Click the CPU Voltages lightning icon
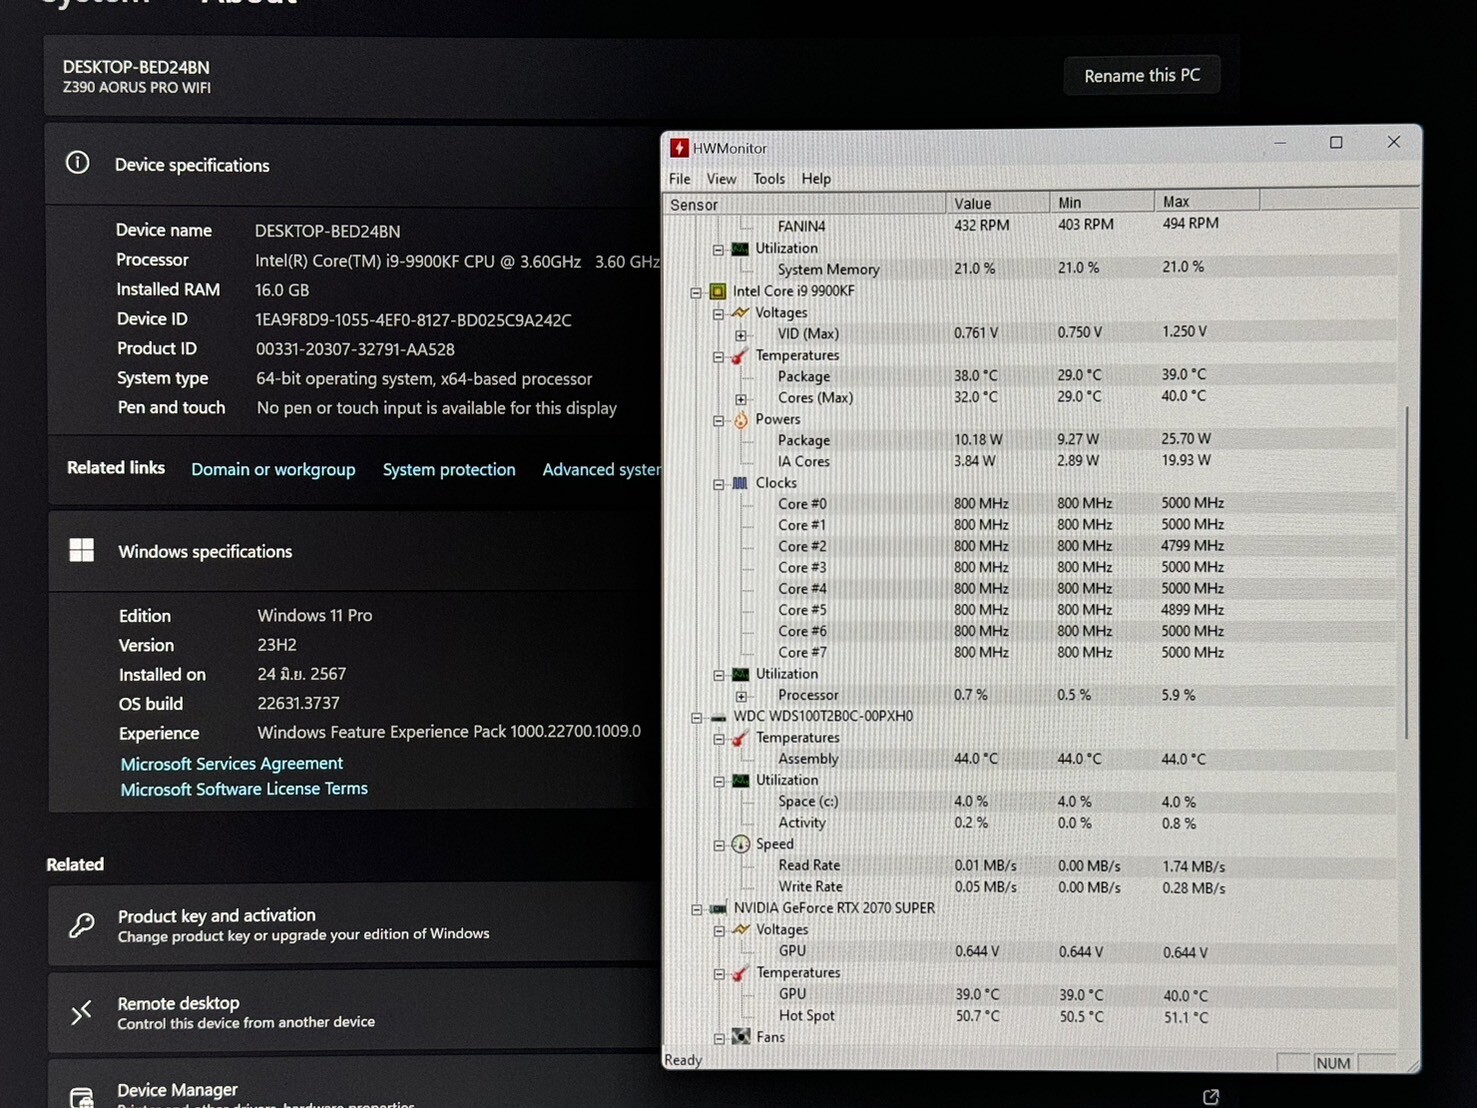The width and height of the screenshot is (1477, 1108). coord(740,313)
